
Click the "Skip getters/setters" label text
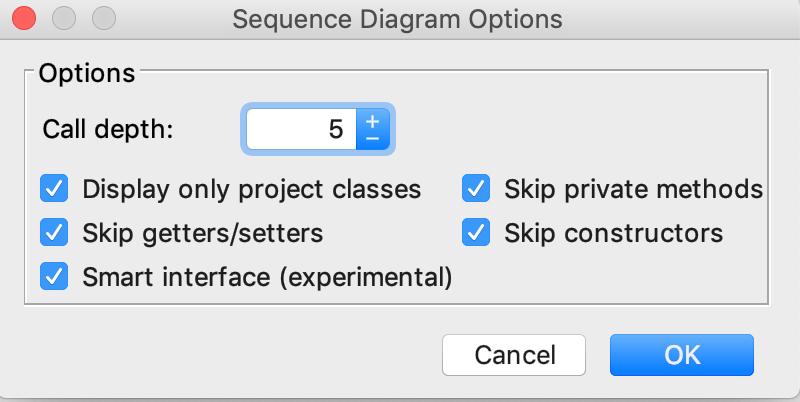pyautogui.click(x=203, y=233)
